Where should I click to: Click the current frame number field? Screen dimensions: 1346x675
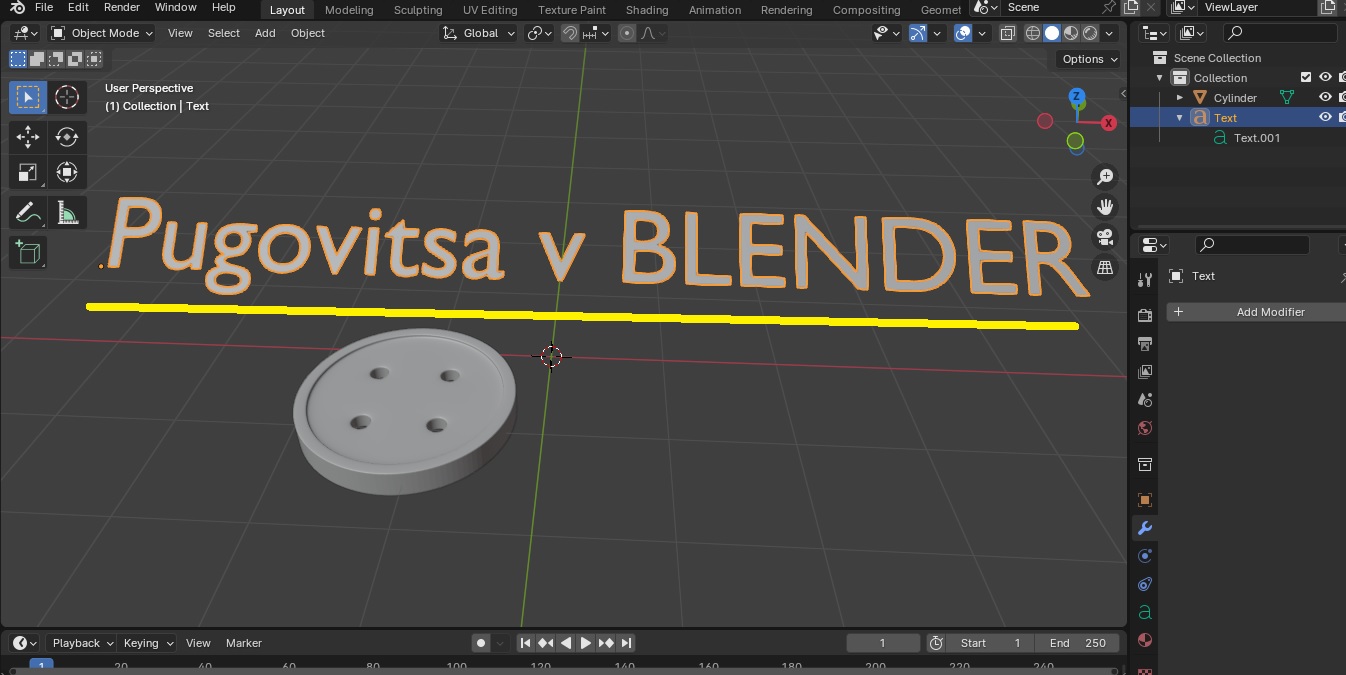pos(883,643)
